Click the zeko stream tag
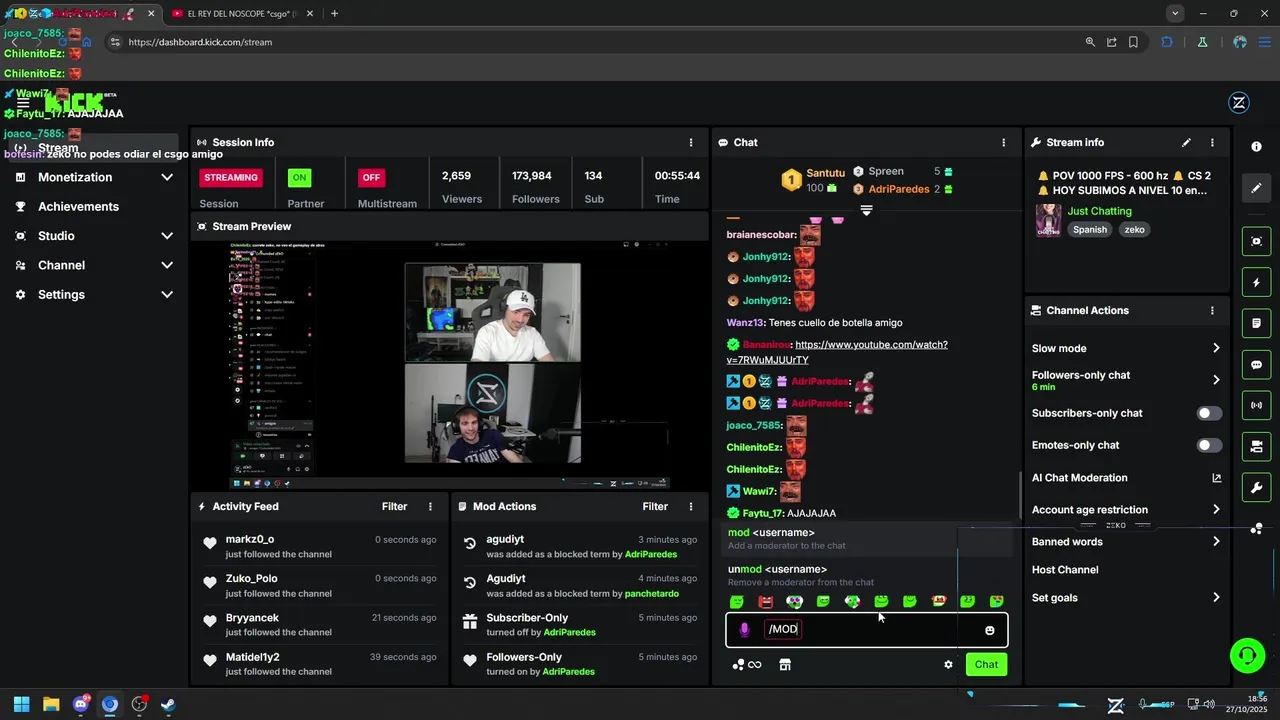The width and height of the screenshot is (1280, 720). click(1134, 230)
